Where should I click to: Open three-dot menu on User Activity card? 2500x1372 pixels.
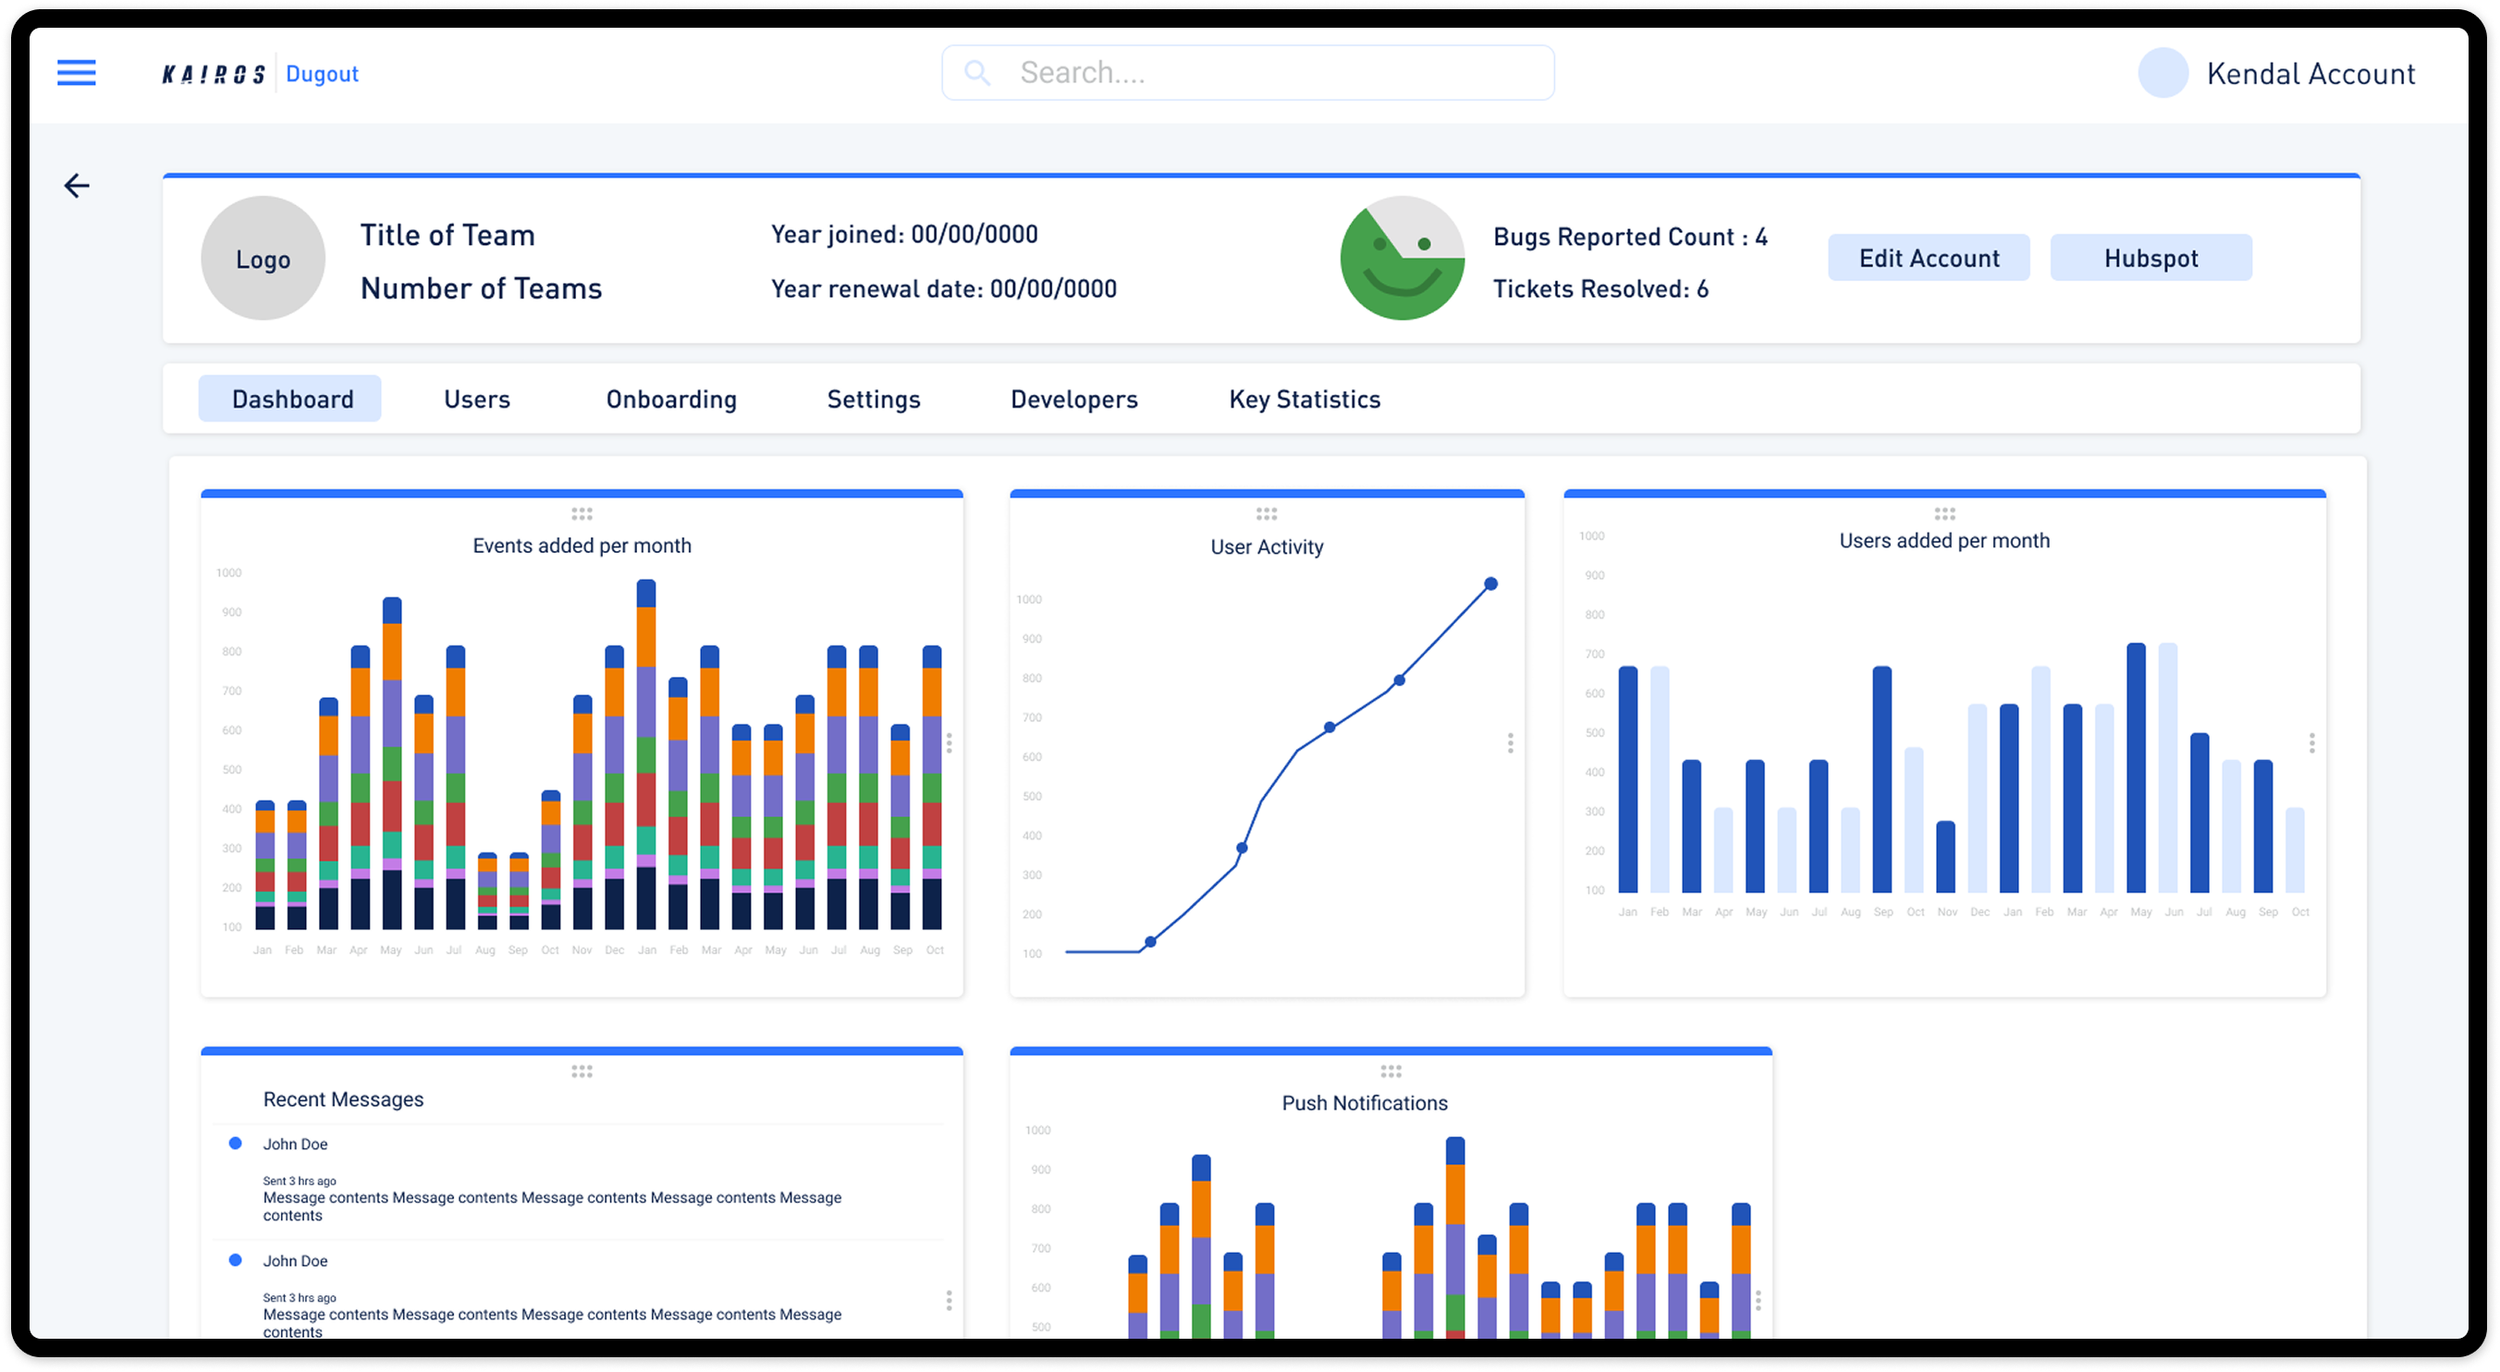pyautogui.click(x=1510, y=743)
